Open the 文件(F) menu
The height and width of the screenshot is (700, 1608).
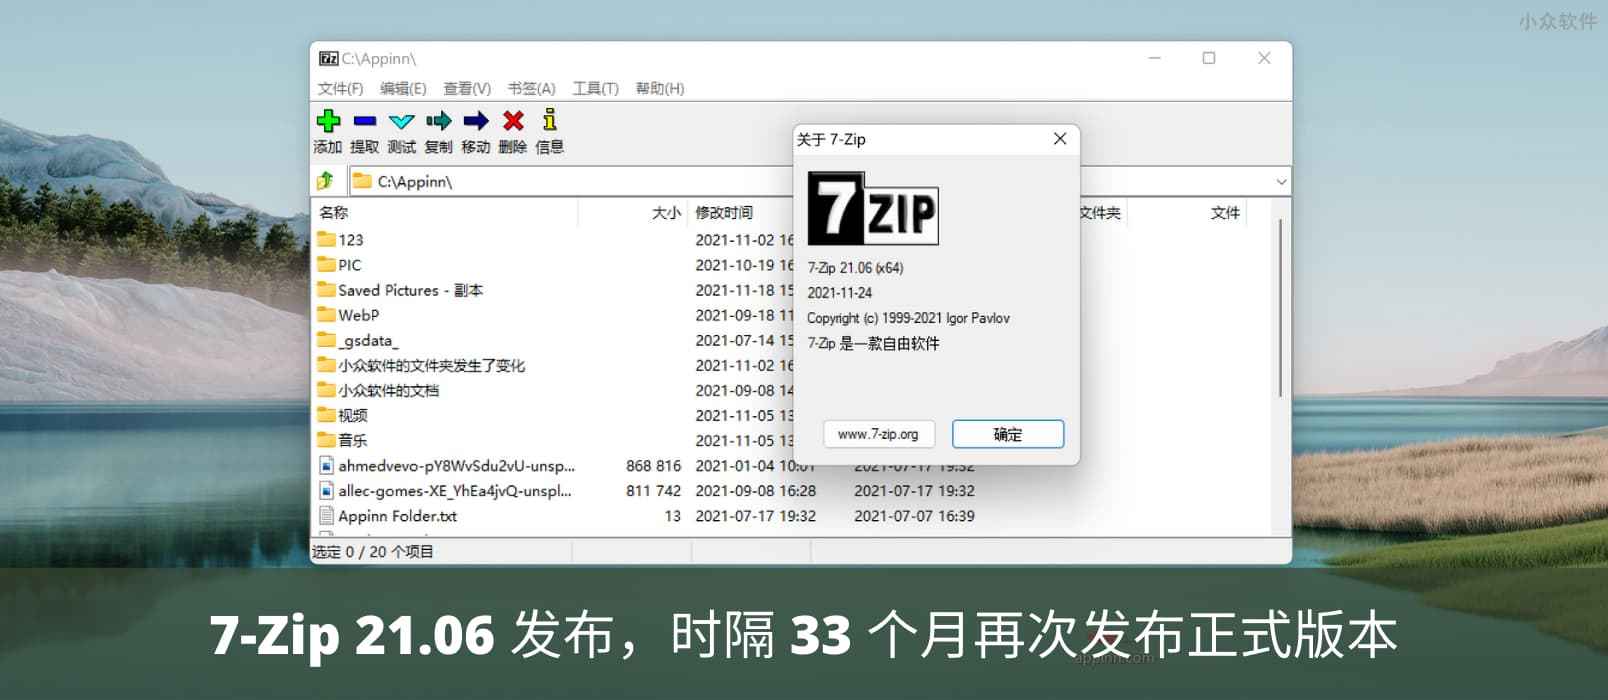click(340, 89)
